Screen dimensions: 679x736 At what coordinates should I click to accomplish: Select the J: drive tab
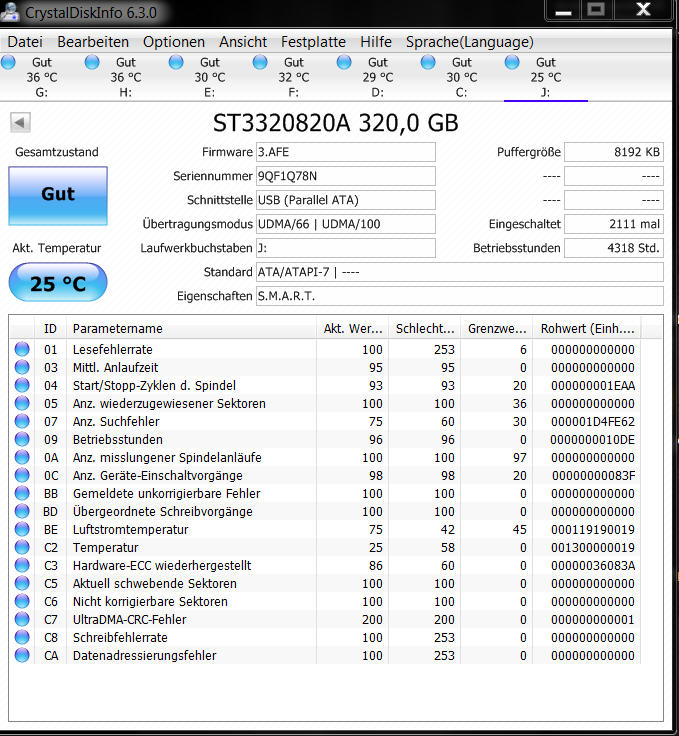[x=545, y=77]
